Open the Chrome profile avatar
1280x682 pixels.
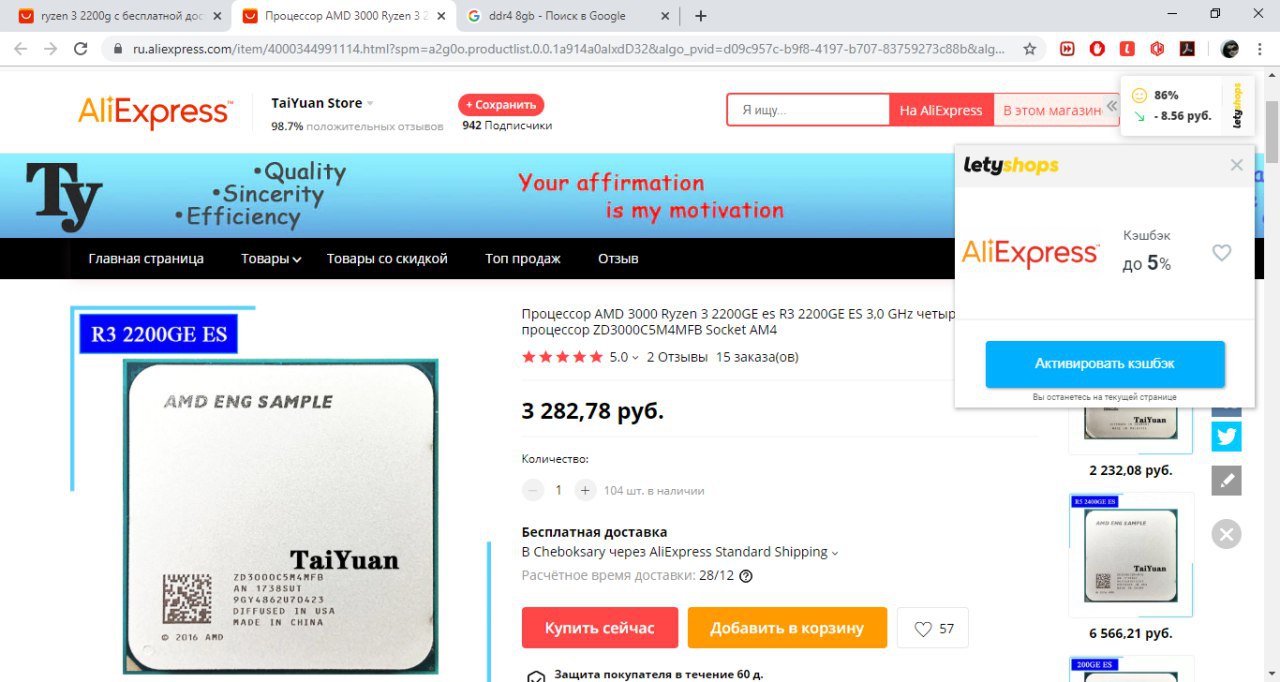(1230, 48)
